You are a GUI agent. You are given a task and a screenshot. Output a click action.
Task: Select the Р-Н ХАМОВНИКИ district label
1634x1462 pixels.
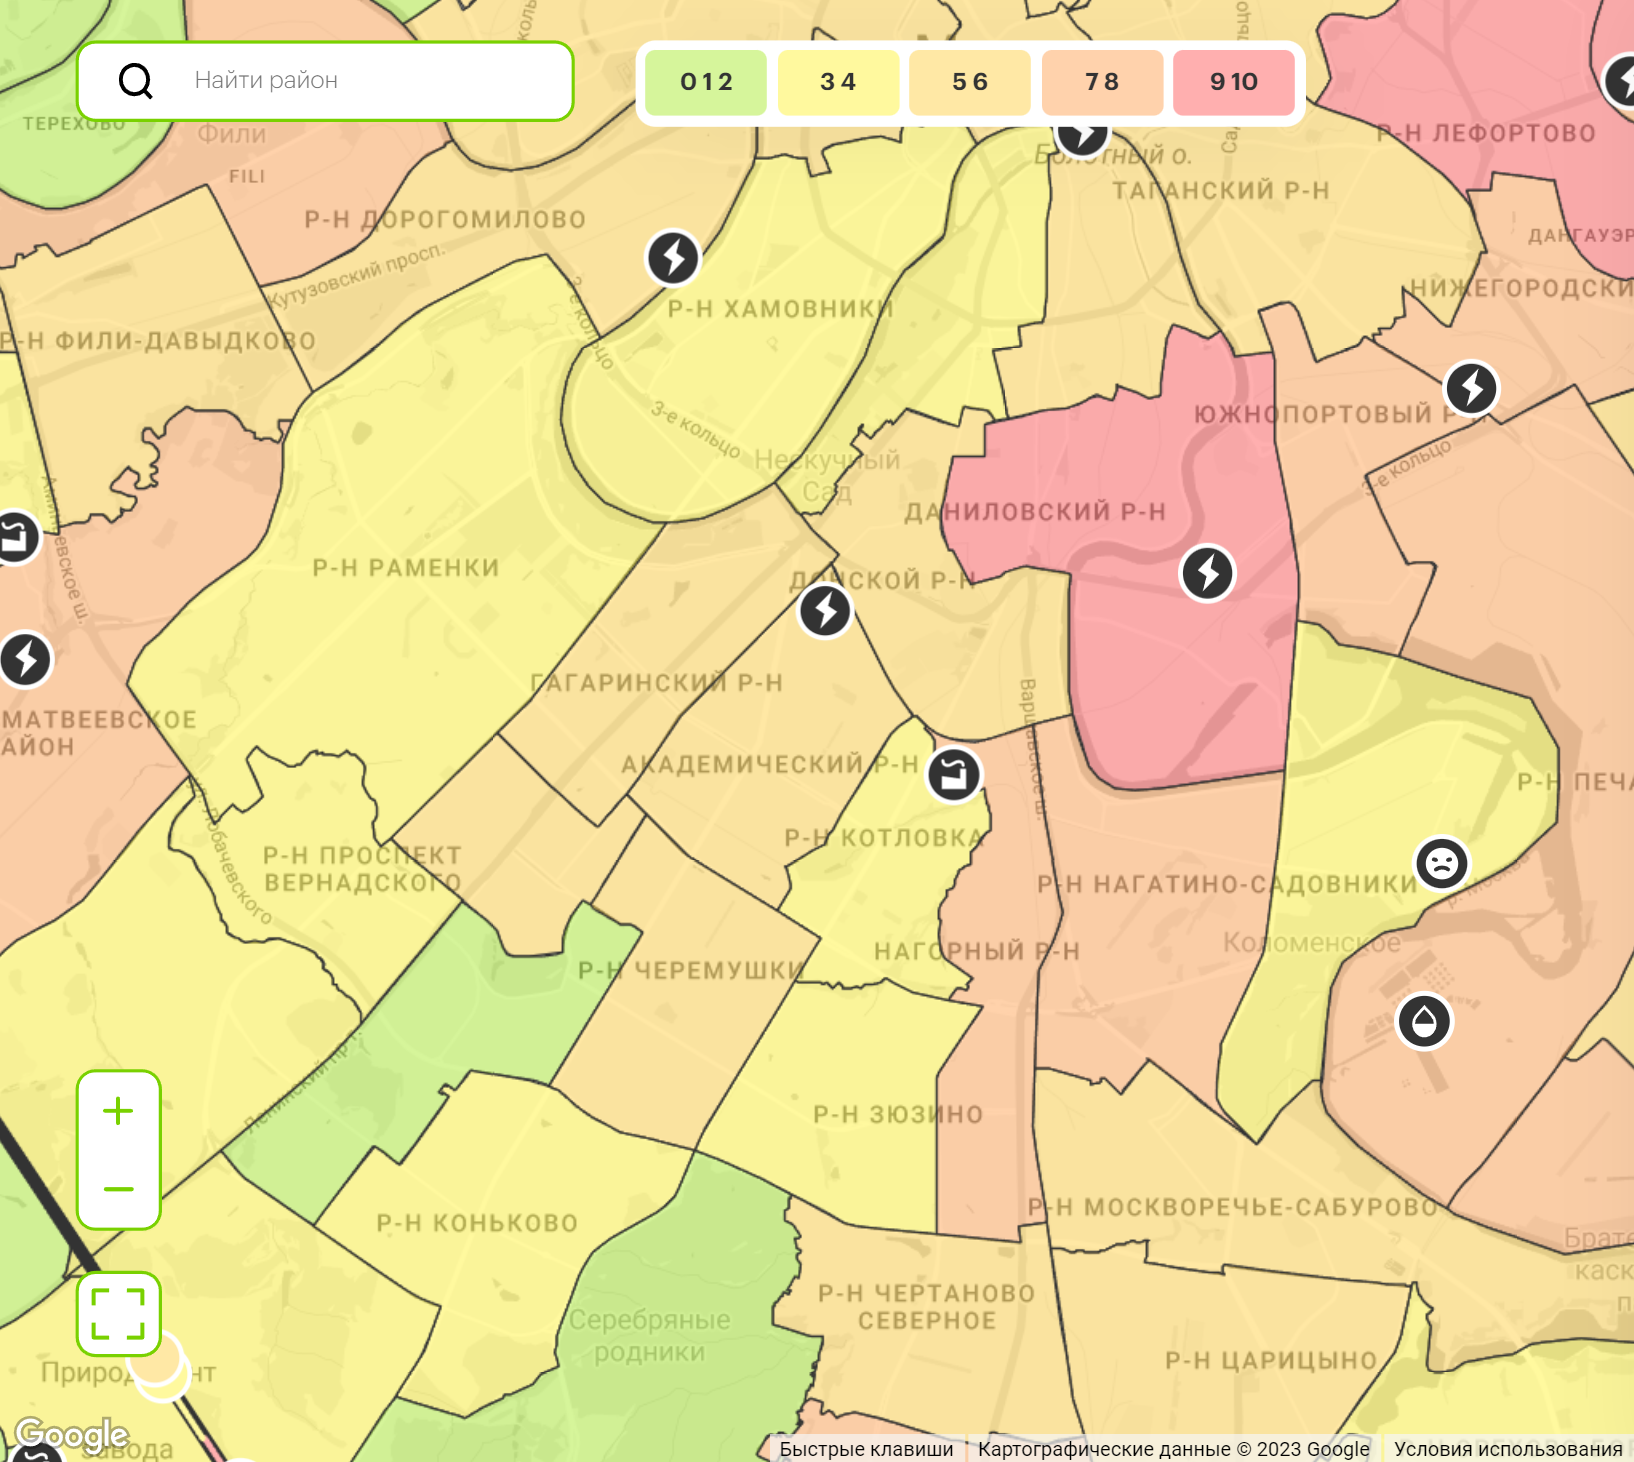(780, 309)
